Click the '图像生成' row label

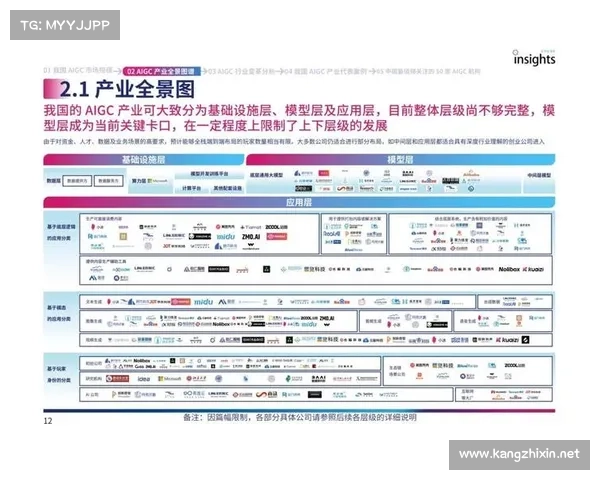coord(94,321)
